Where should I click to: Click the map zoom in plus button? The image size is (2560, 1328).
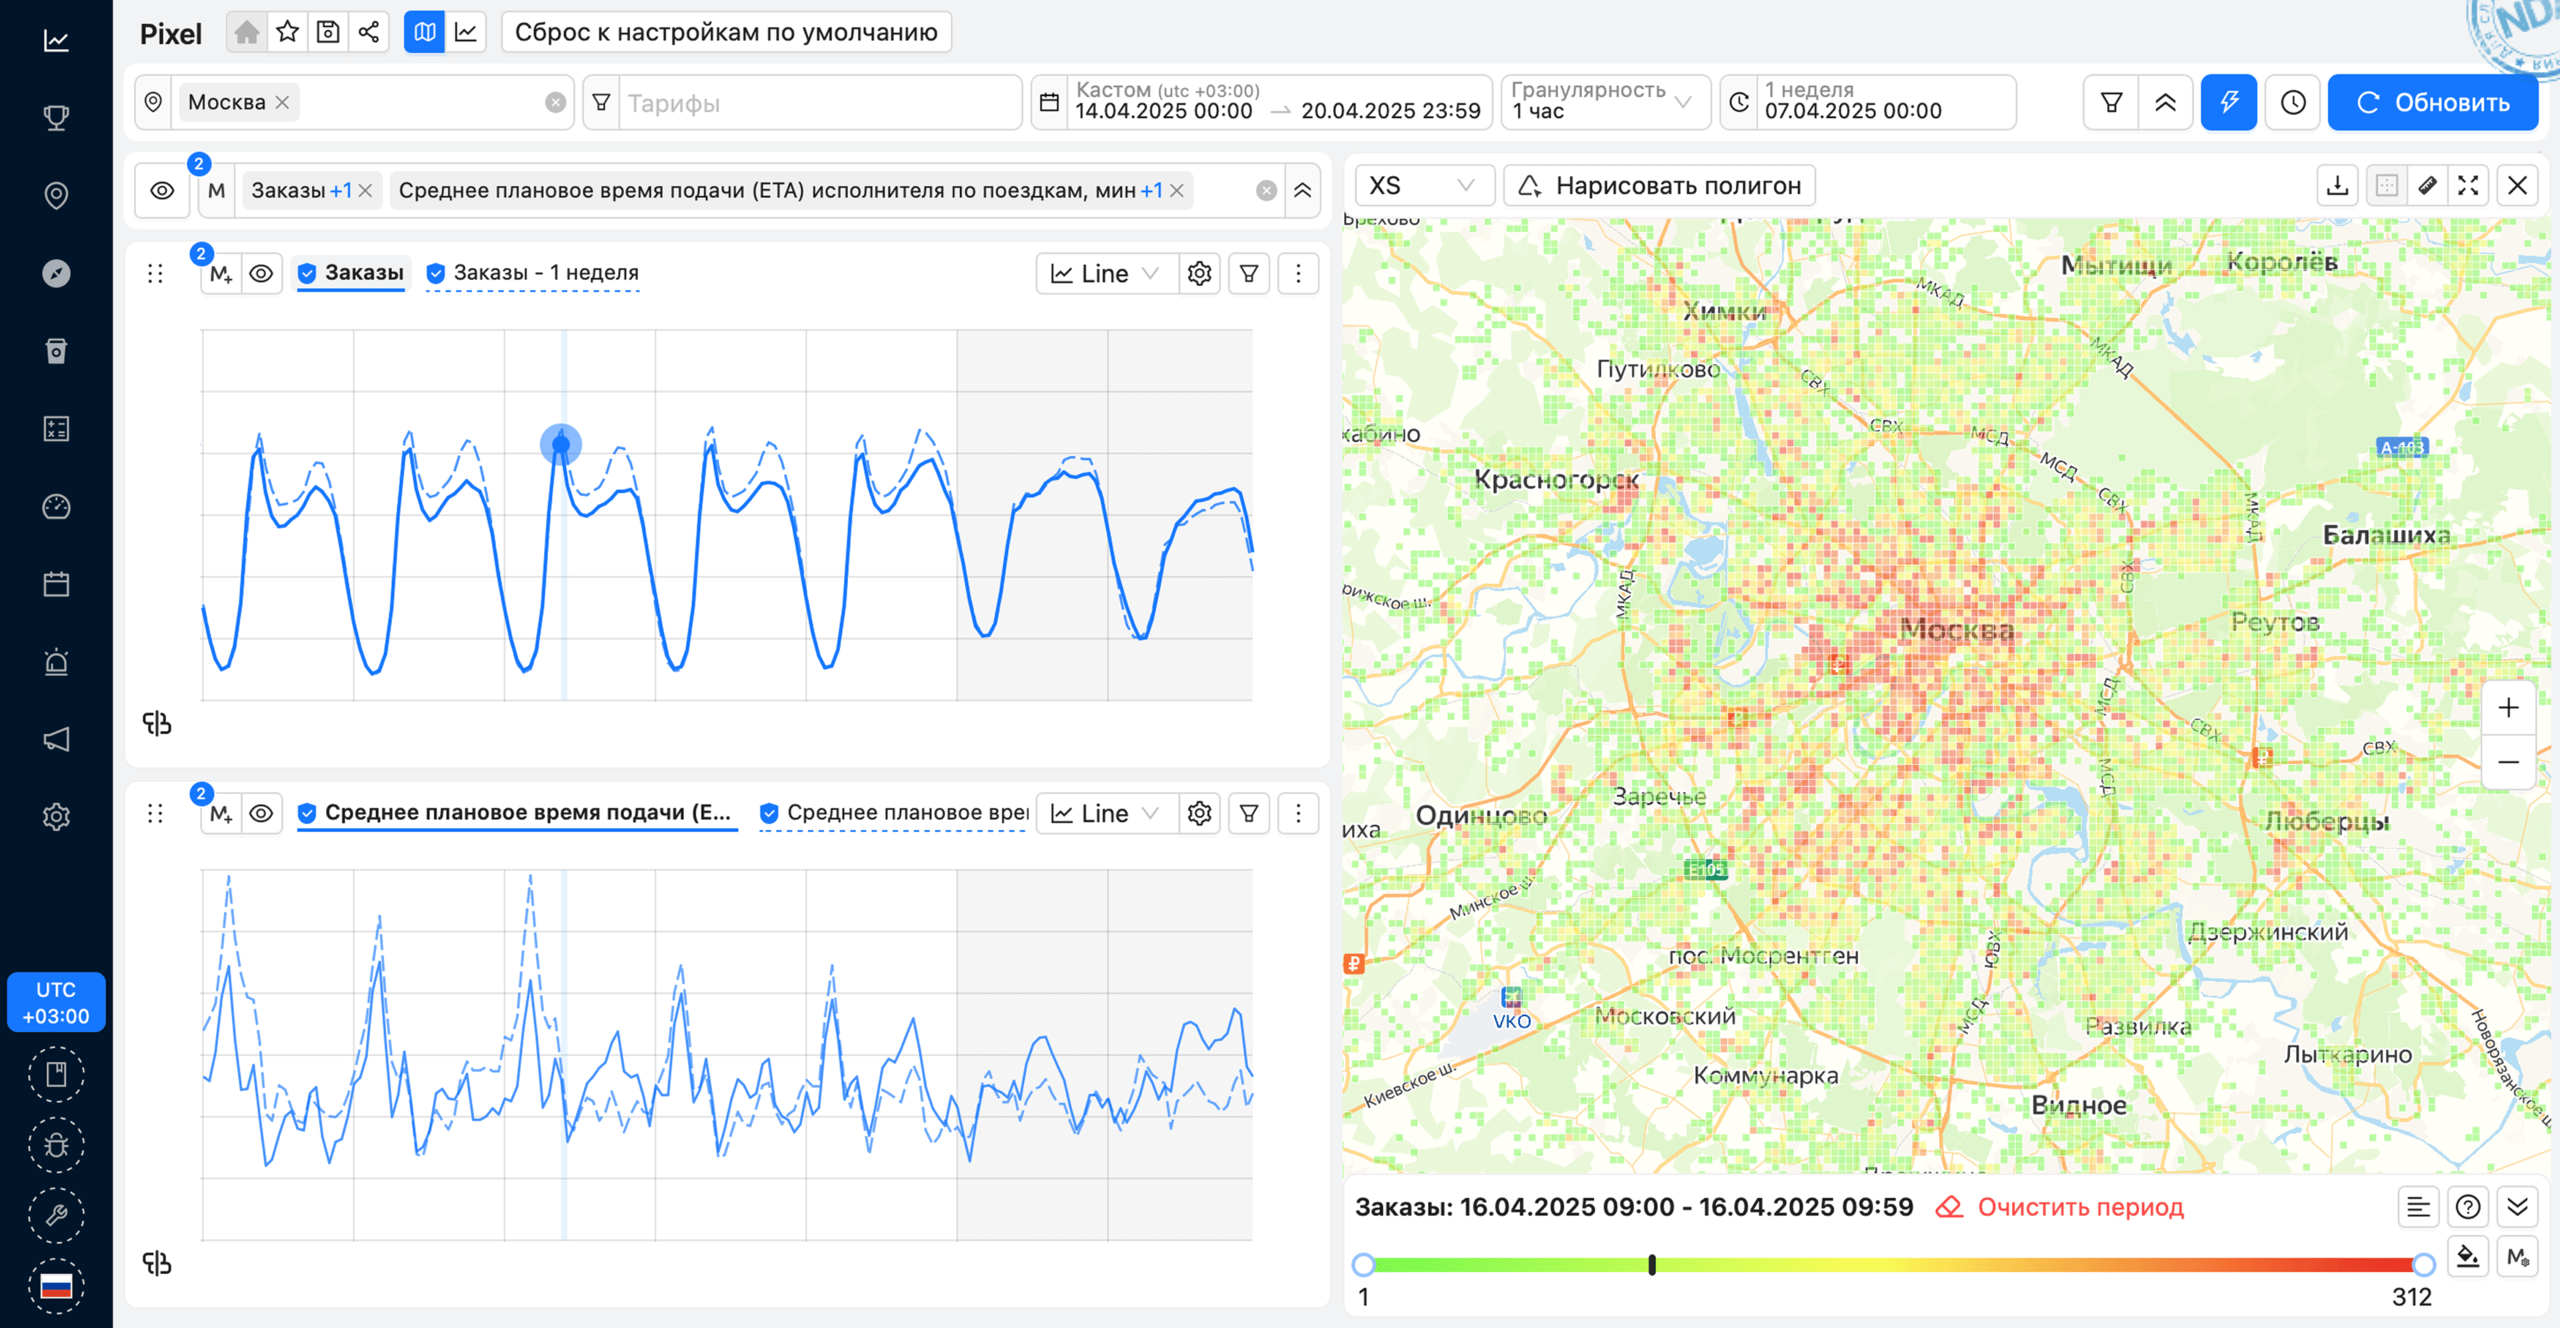click(2508, 708)
